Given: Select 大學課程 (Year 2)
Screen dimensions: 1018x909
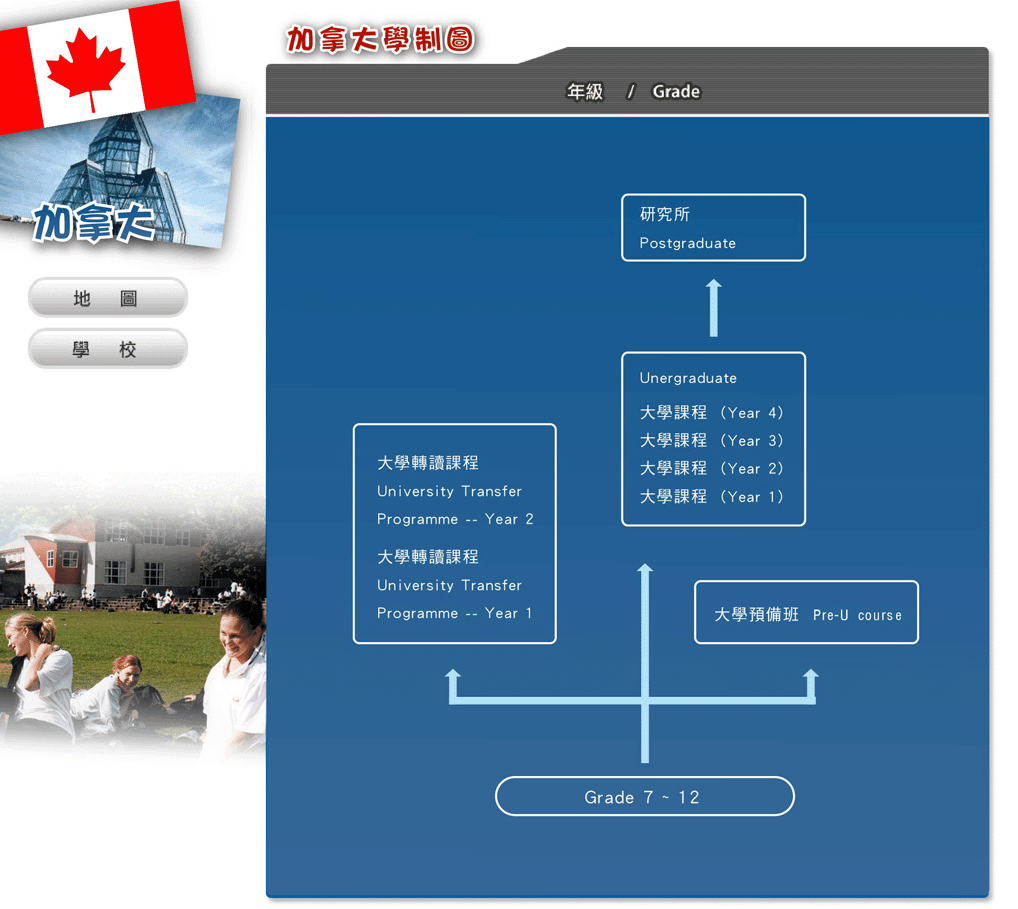Looking at the screenshot, I should 712,469.
